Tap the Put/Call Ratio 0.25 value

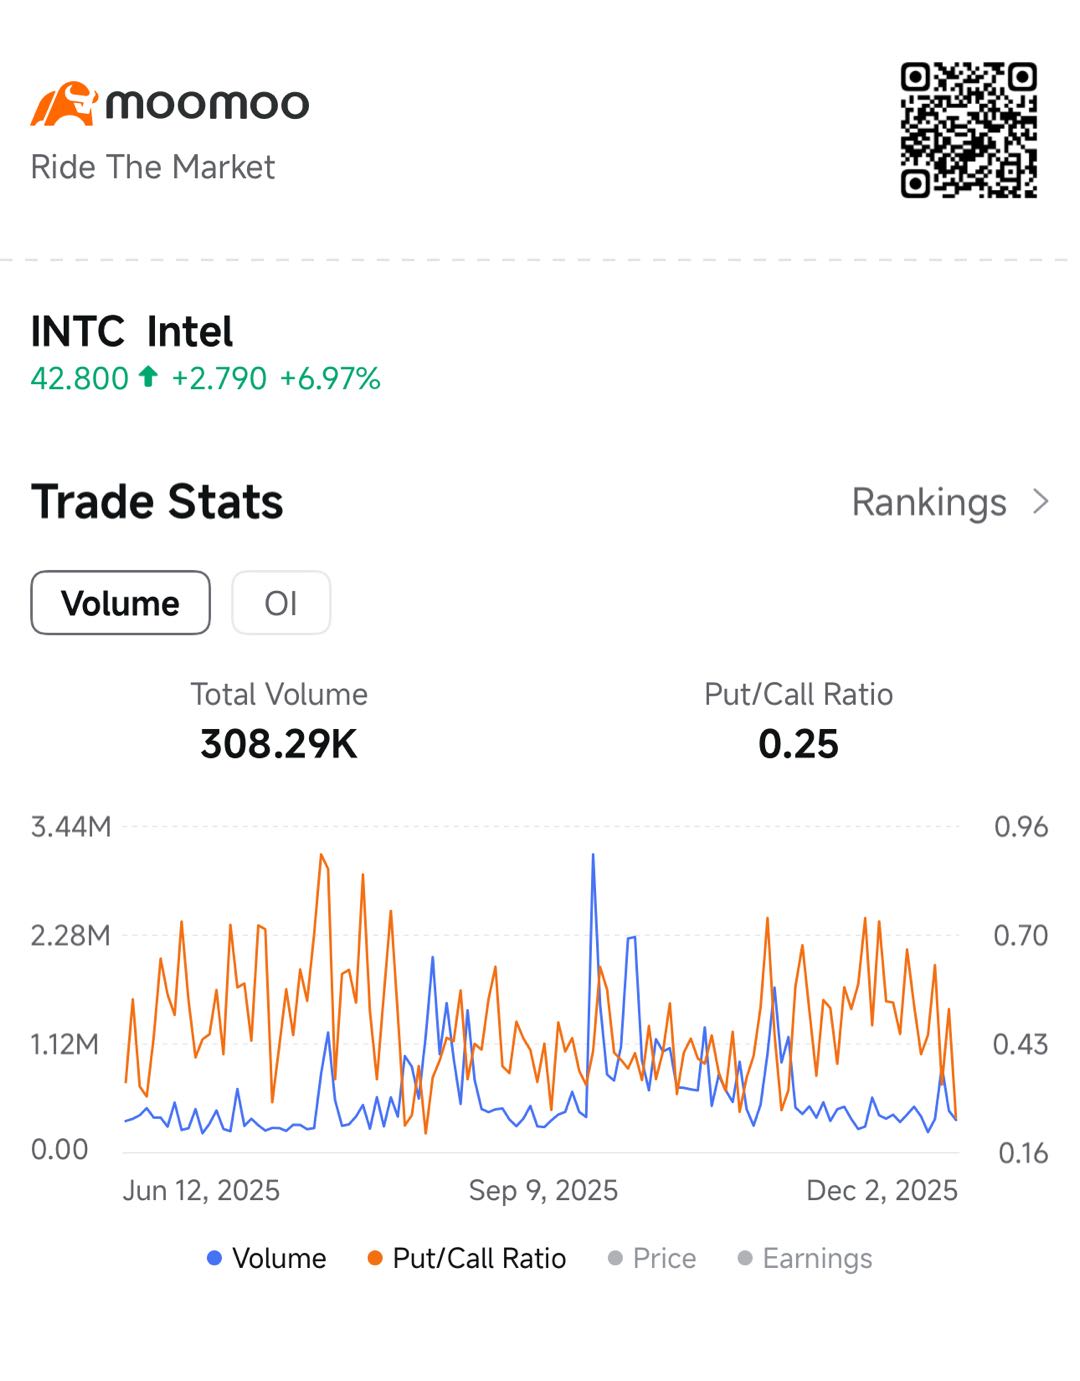[x=798, y=744]
